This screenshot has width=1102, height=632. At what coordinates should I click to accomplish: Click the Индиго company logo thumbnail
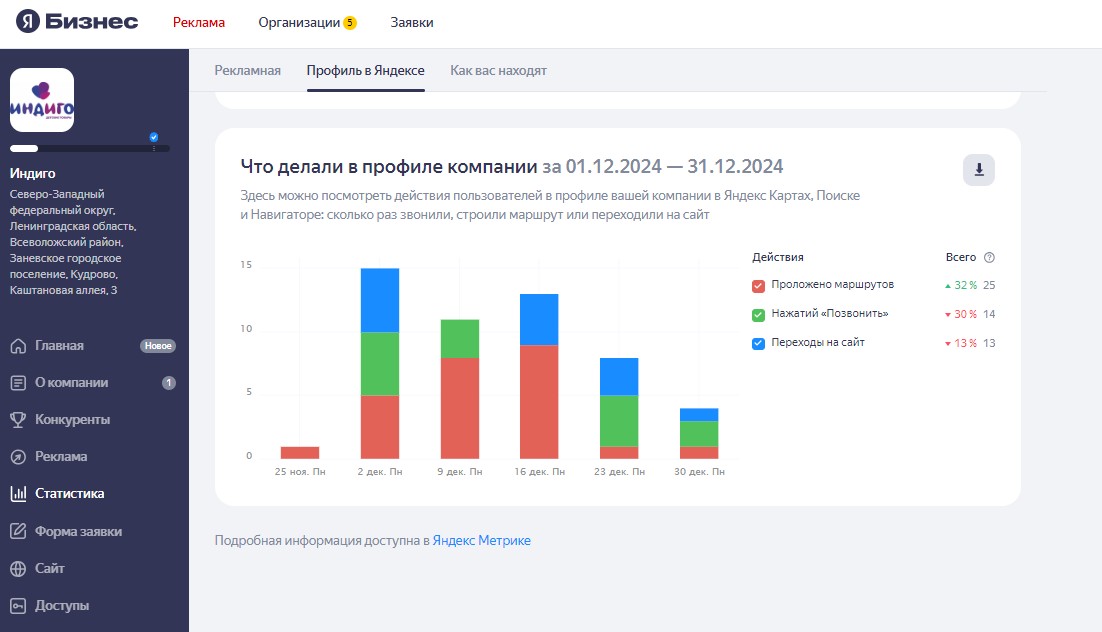point(42,100)
